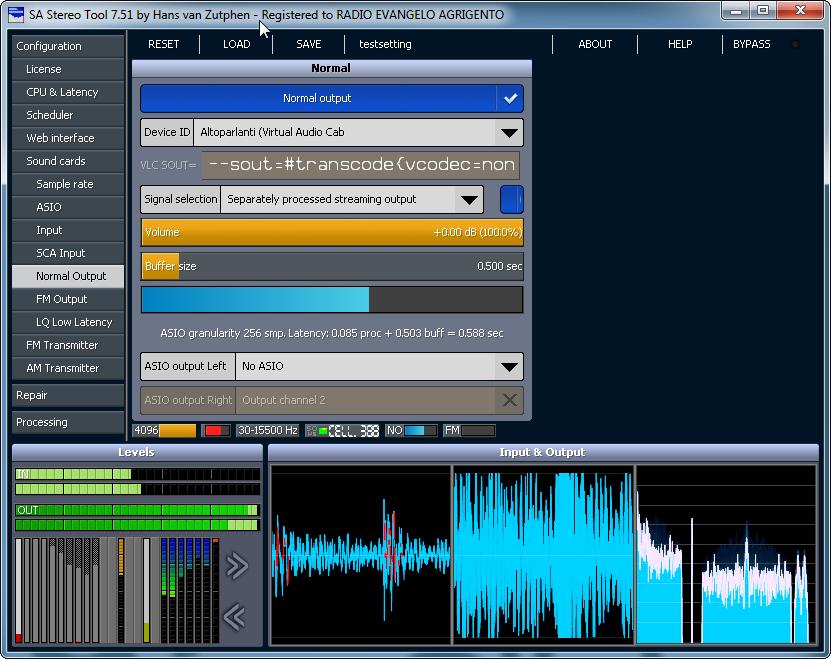Click the output waveform display

coord(543,555)
